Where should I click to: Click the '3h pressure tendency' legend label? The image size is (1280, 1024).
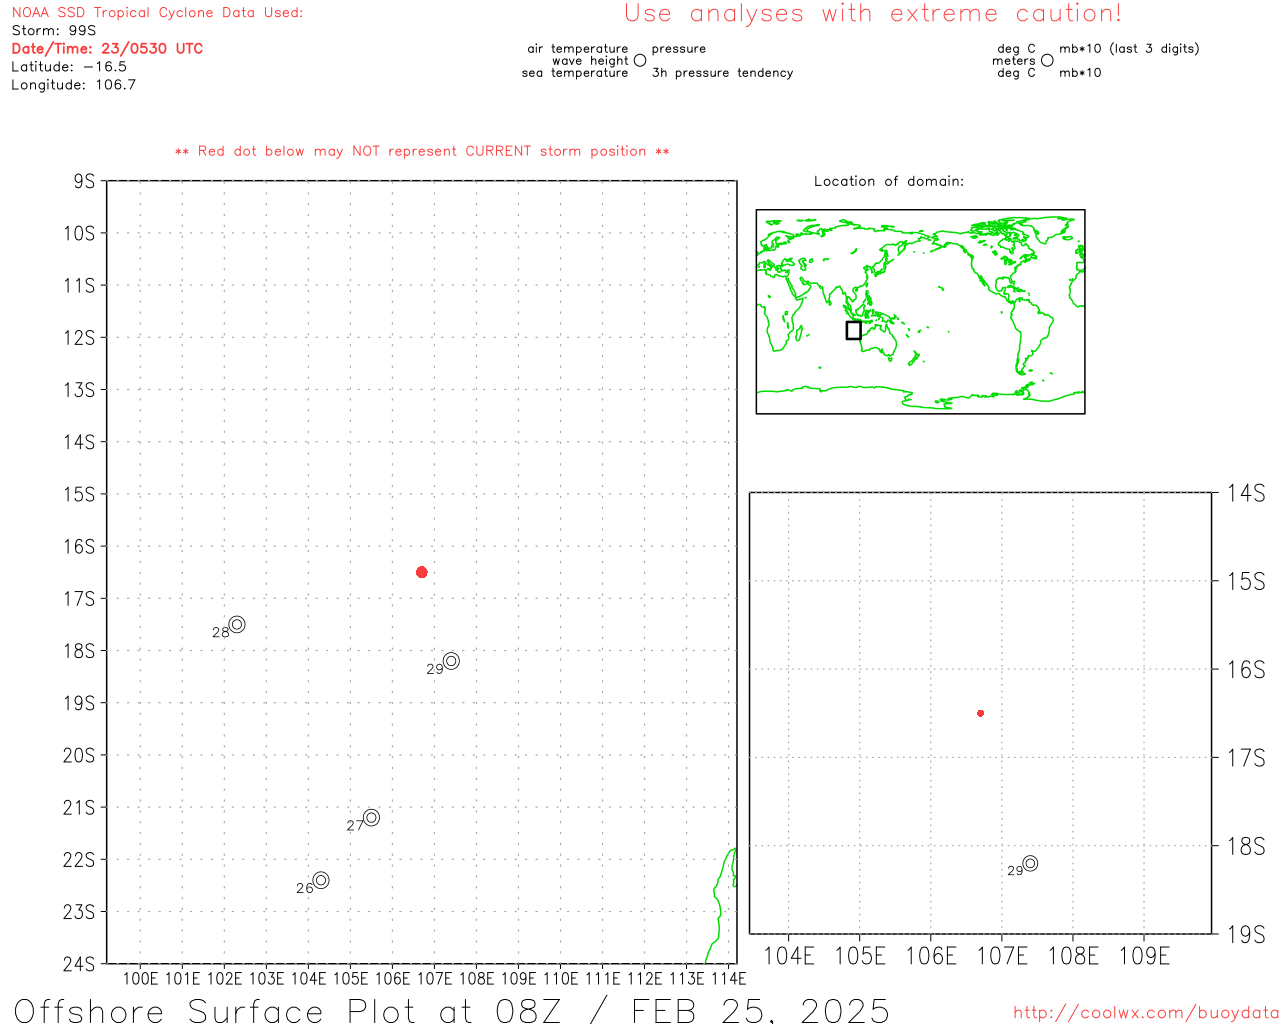click(722, 73)
